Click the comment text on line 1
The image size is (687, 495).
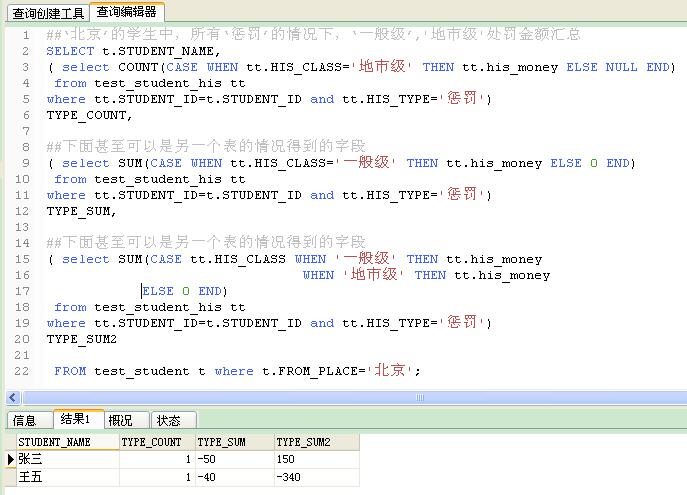click(313, 34)
